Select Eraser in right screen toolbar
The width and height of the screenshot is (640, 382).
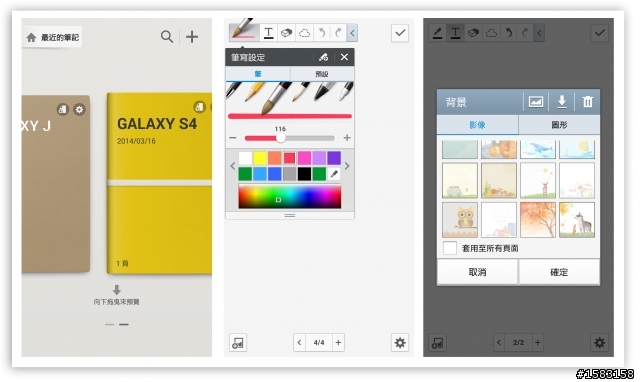473,33
